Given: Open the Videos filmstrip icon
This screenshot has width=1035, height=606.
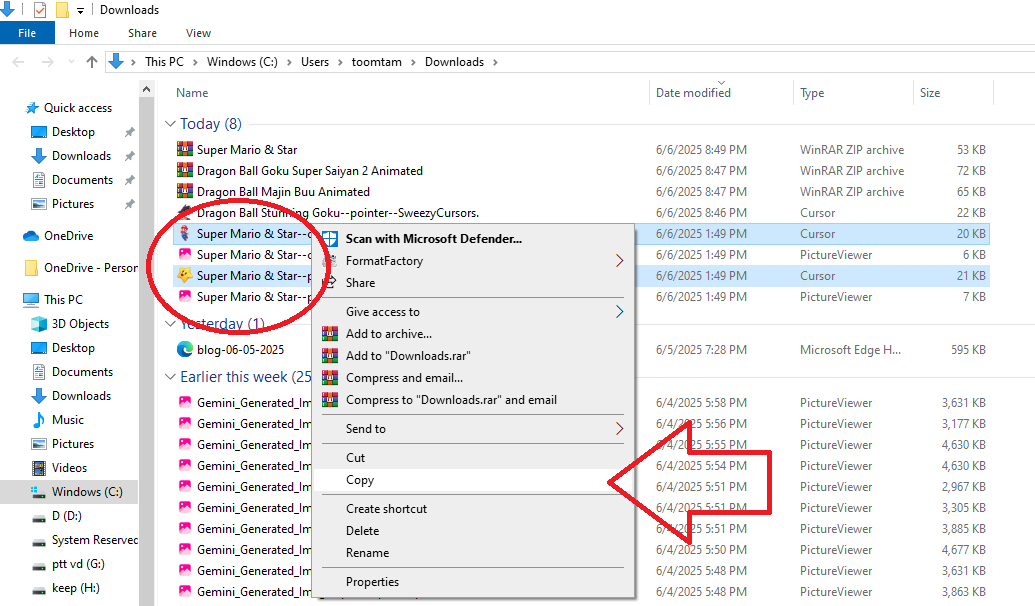Looking at the screenshot, I should point(39,468).
